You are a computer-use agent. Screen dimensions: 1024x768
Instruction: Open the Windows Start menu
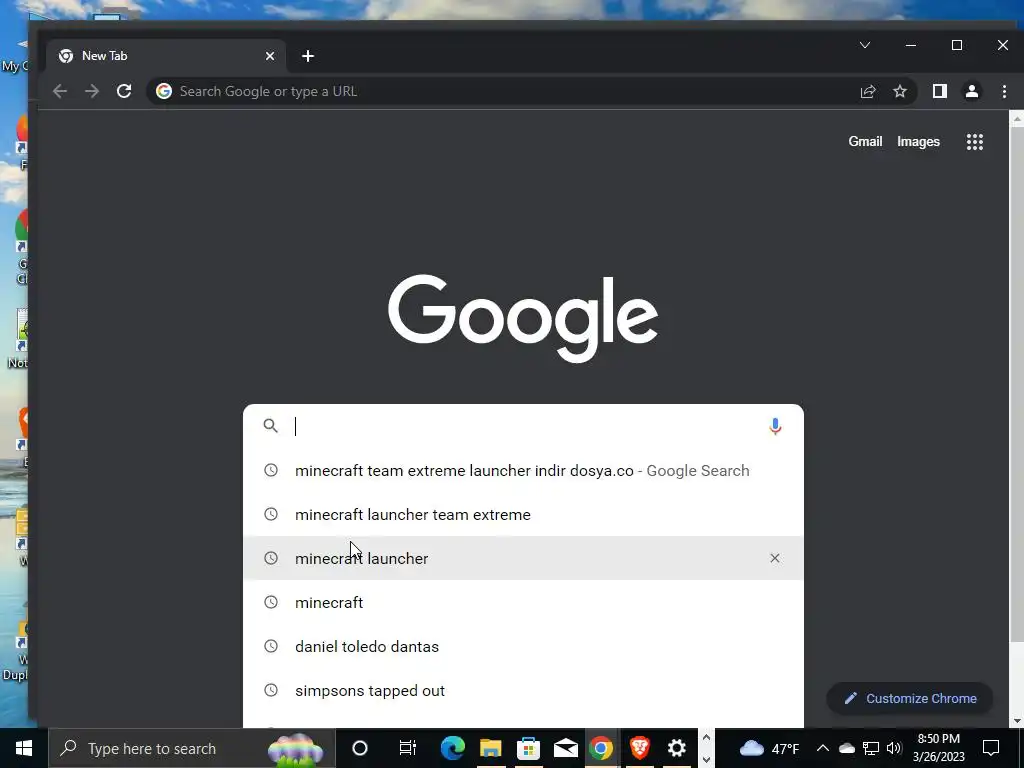(x=24, y=748)
